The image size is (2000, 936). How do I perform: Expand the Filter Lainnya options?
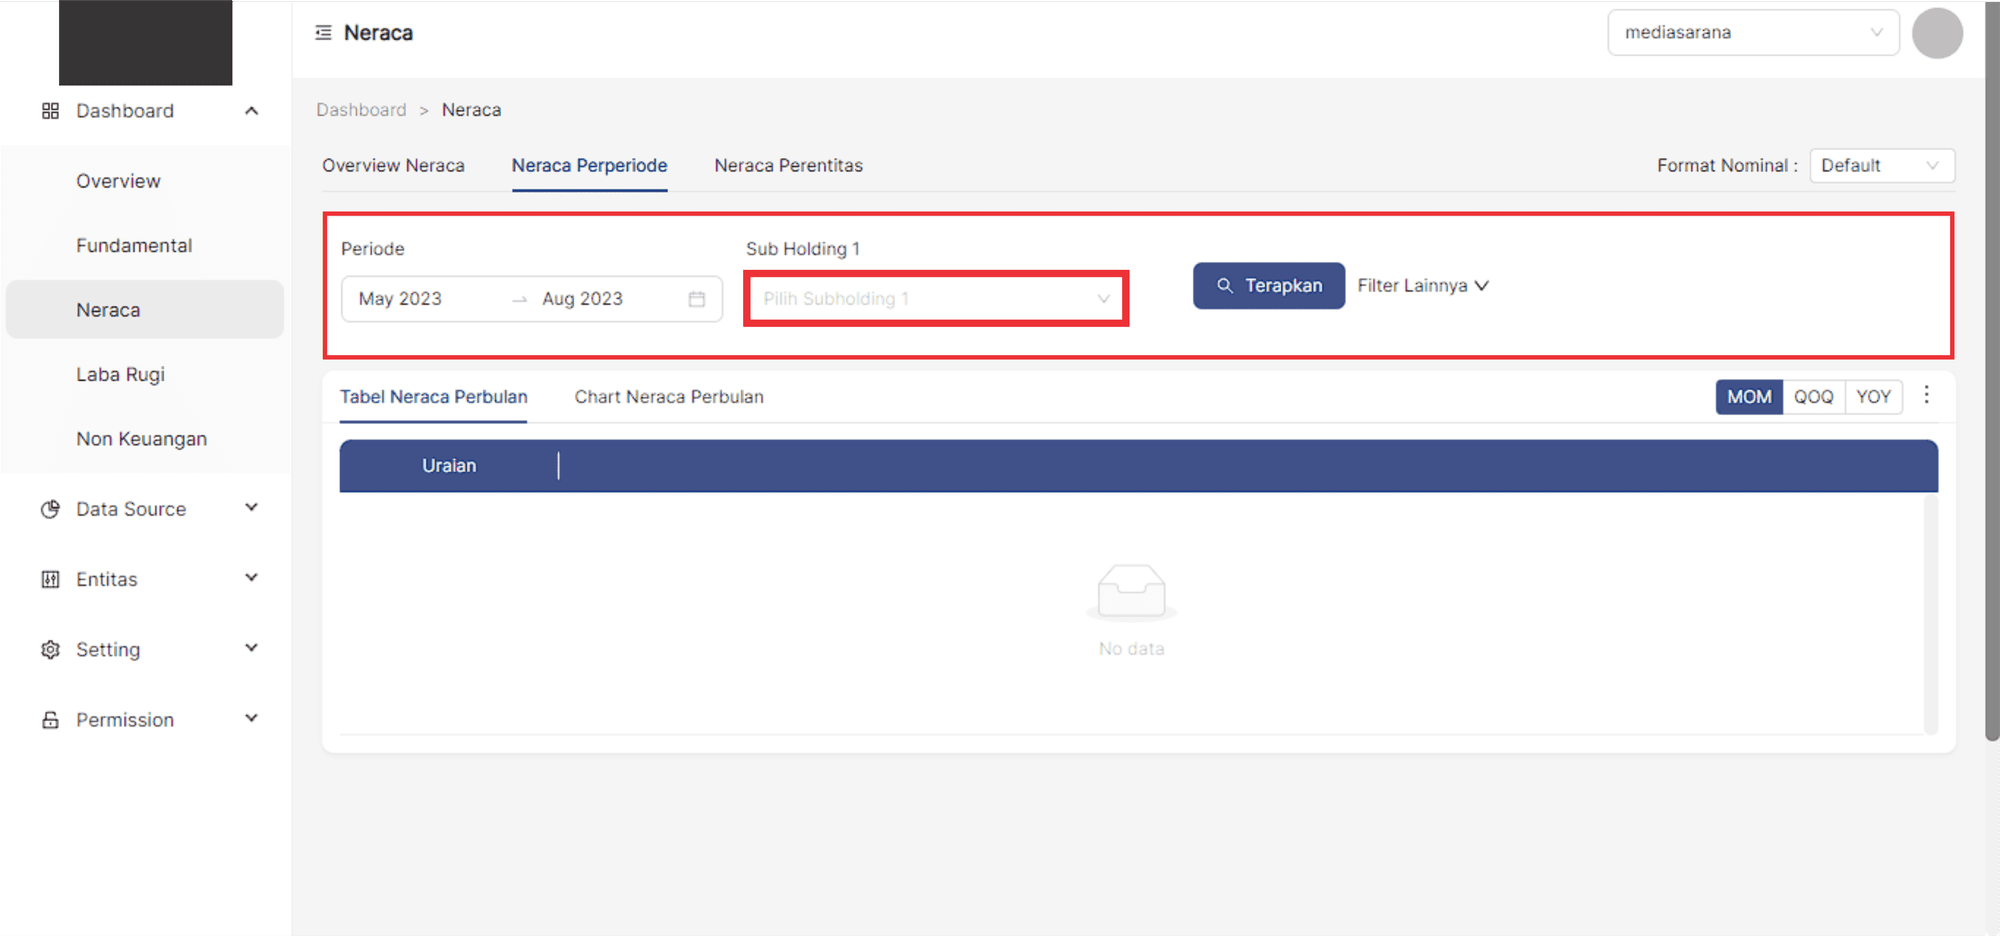pos(1422,286)
